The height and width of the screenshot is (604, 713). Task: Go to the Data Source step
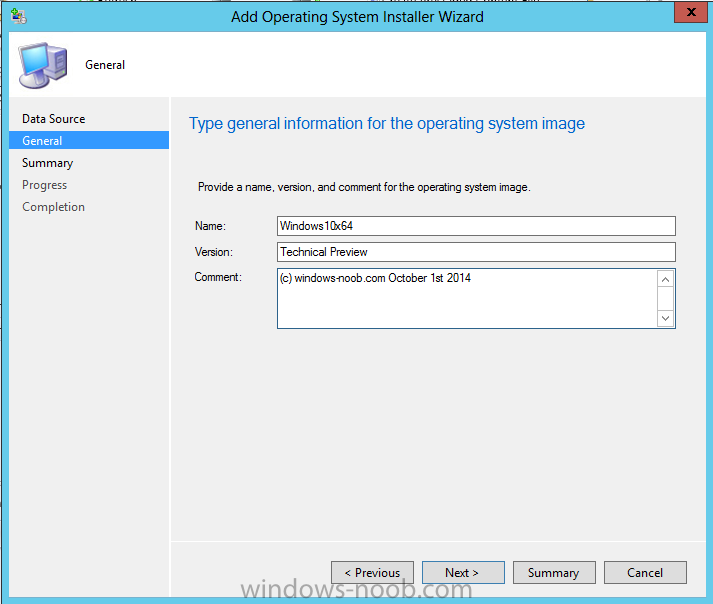(54, 119)
